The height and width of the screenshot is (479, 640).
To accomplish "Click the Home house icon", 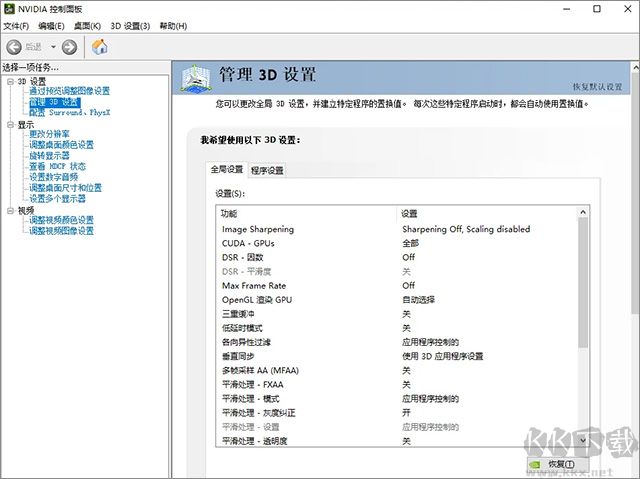I will 100,47.
